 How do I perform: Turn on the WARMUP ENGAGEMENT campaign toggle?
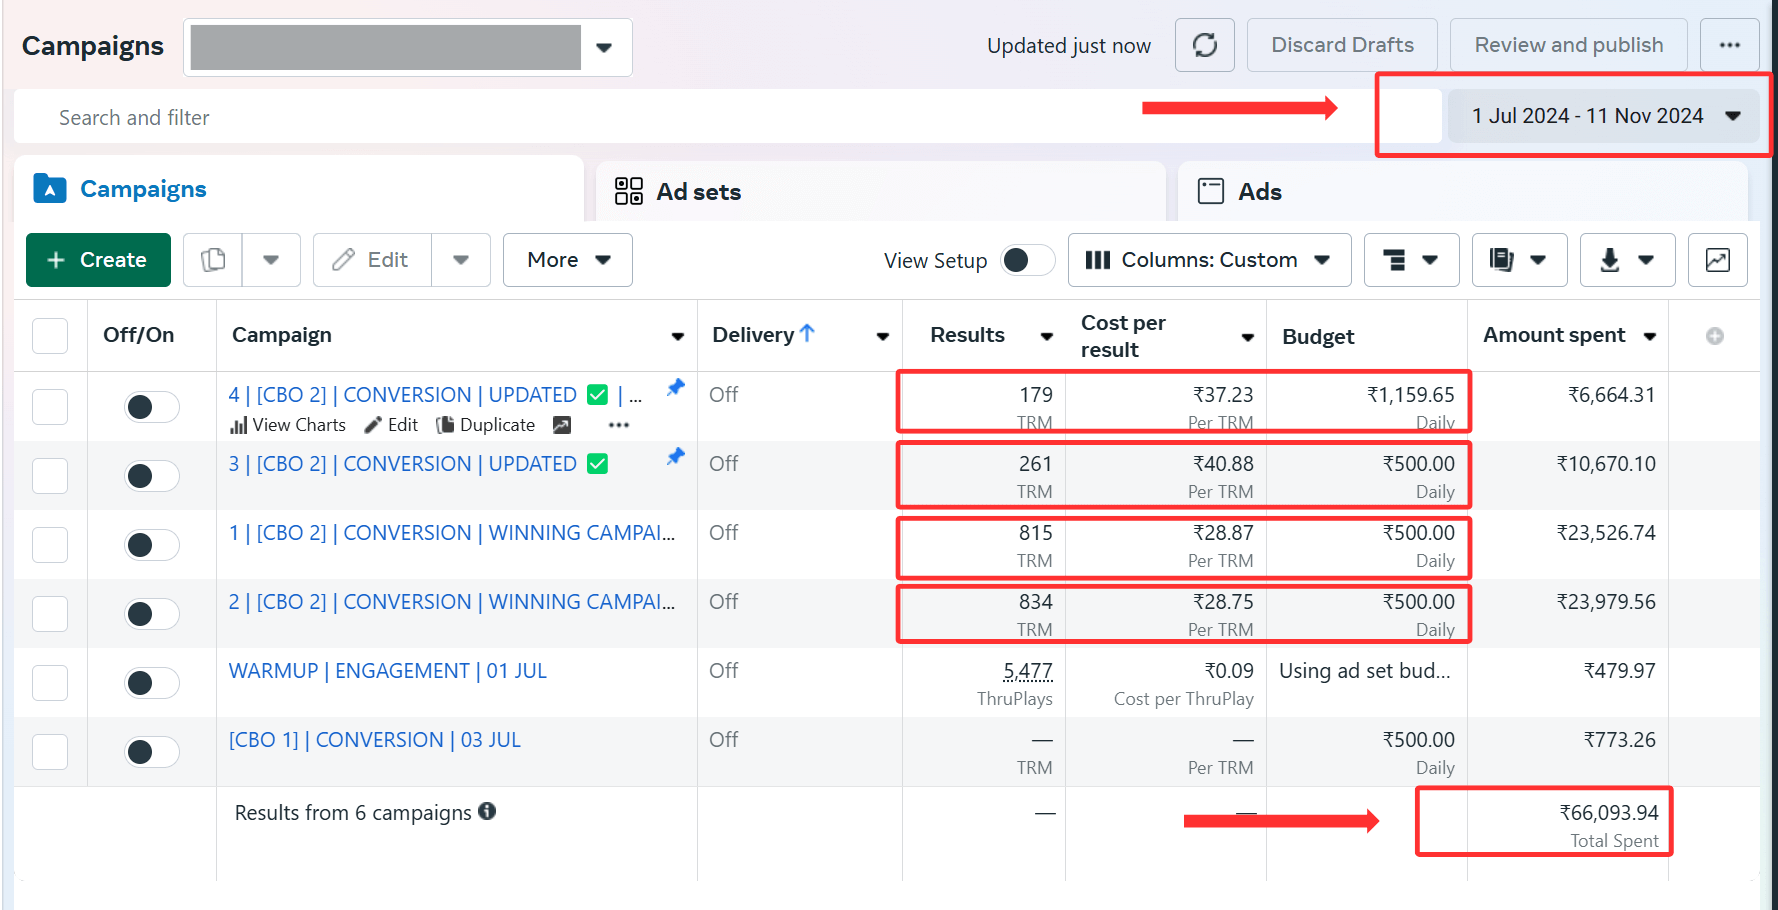(151, 683)
